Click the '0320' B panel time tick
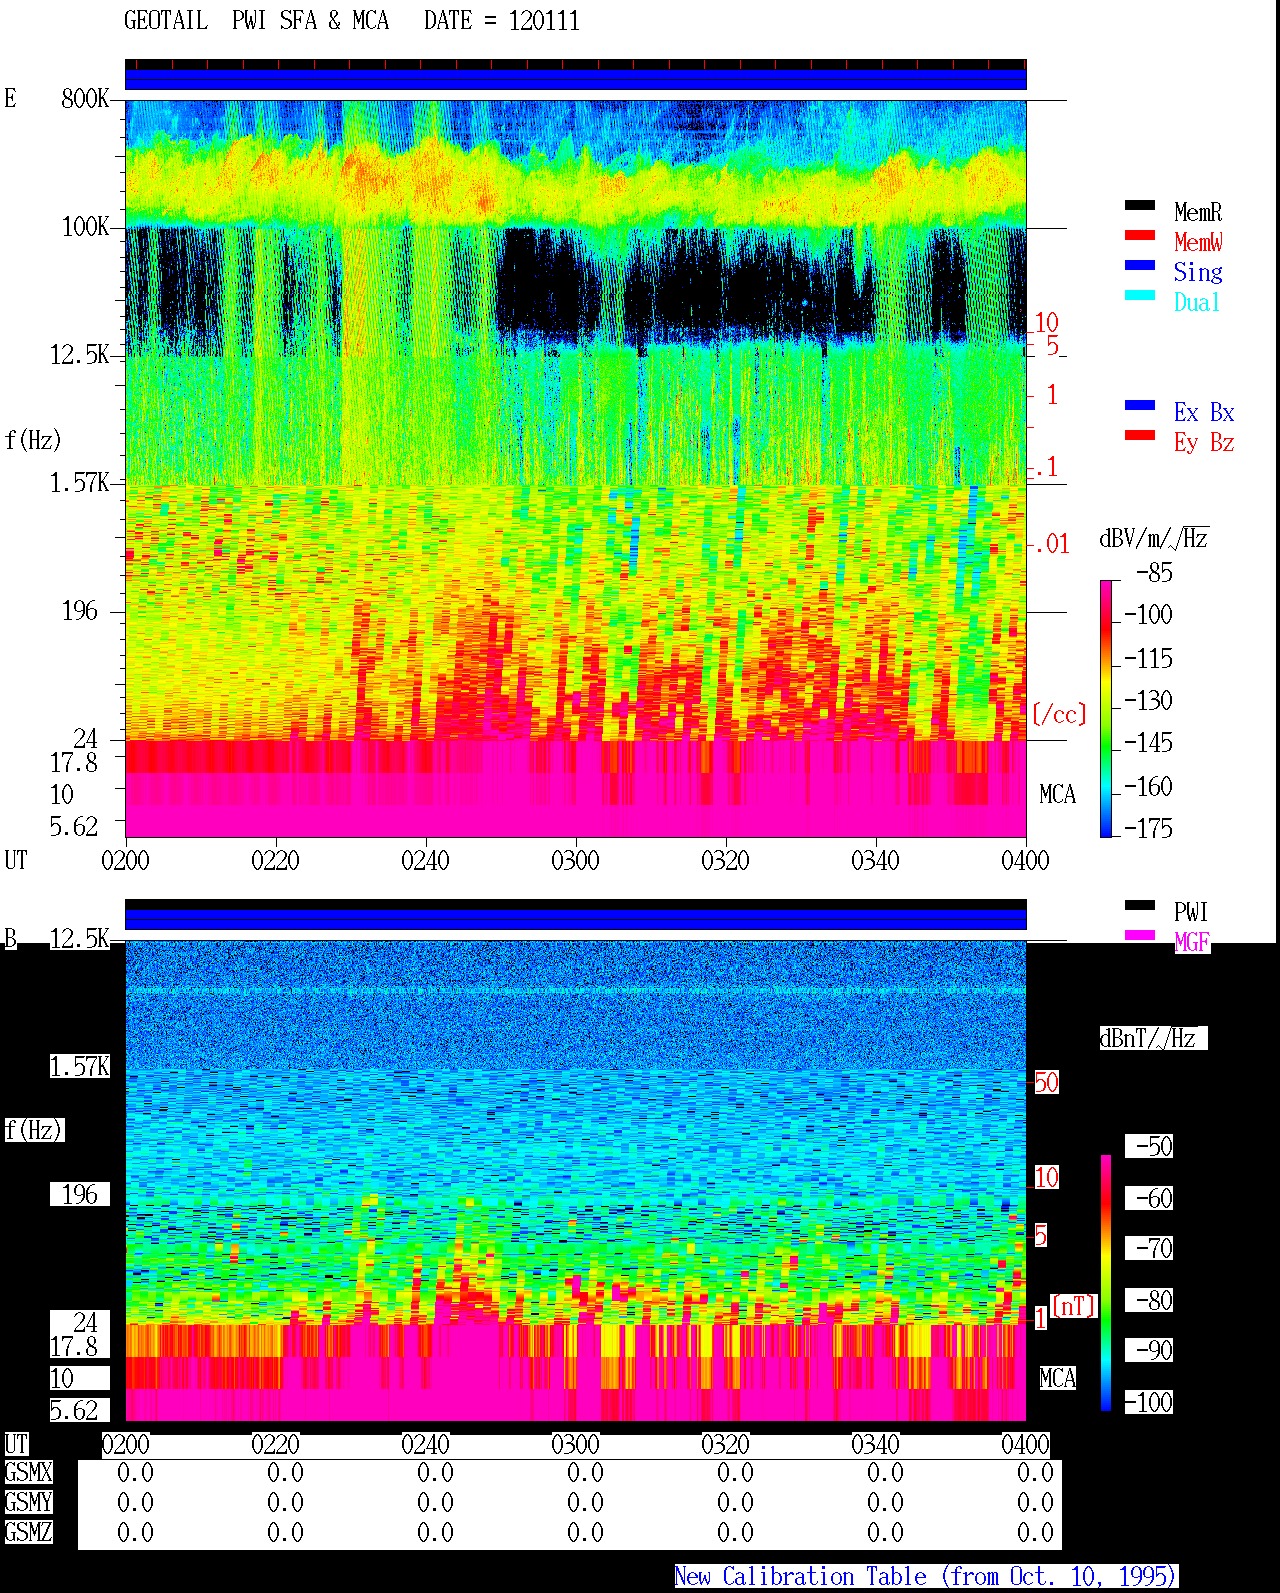 [x=725, y=1444]
